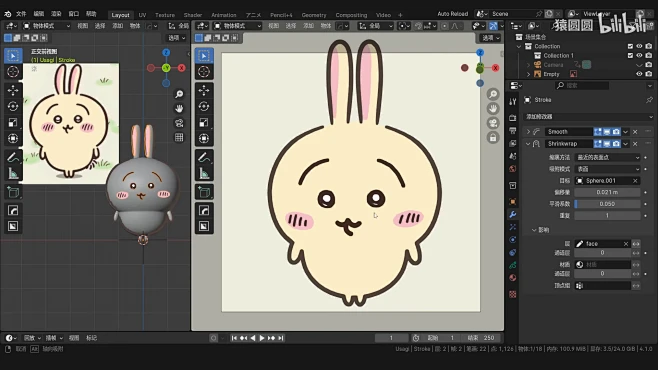Image resolution: width=658 pixels, height=370 pixels.
Task: Open the Modifiers wrench properties tab
Action: tap(512, 214)
